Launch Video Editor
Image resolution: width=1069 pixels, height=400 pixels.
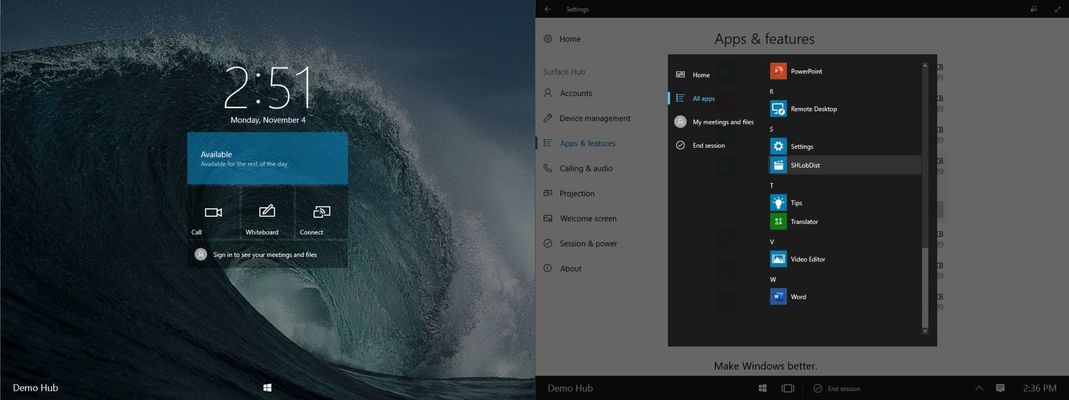pos(845,259)
